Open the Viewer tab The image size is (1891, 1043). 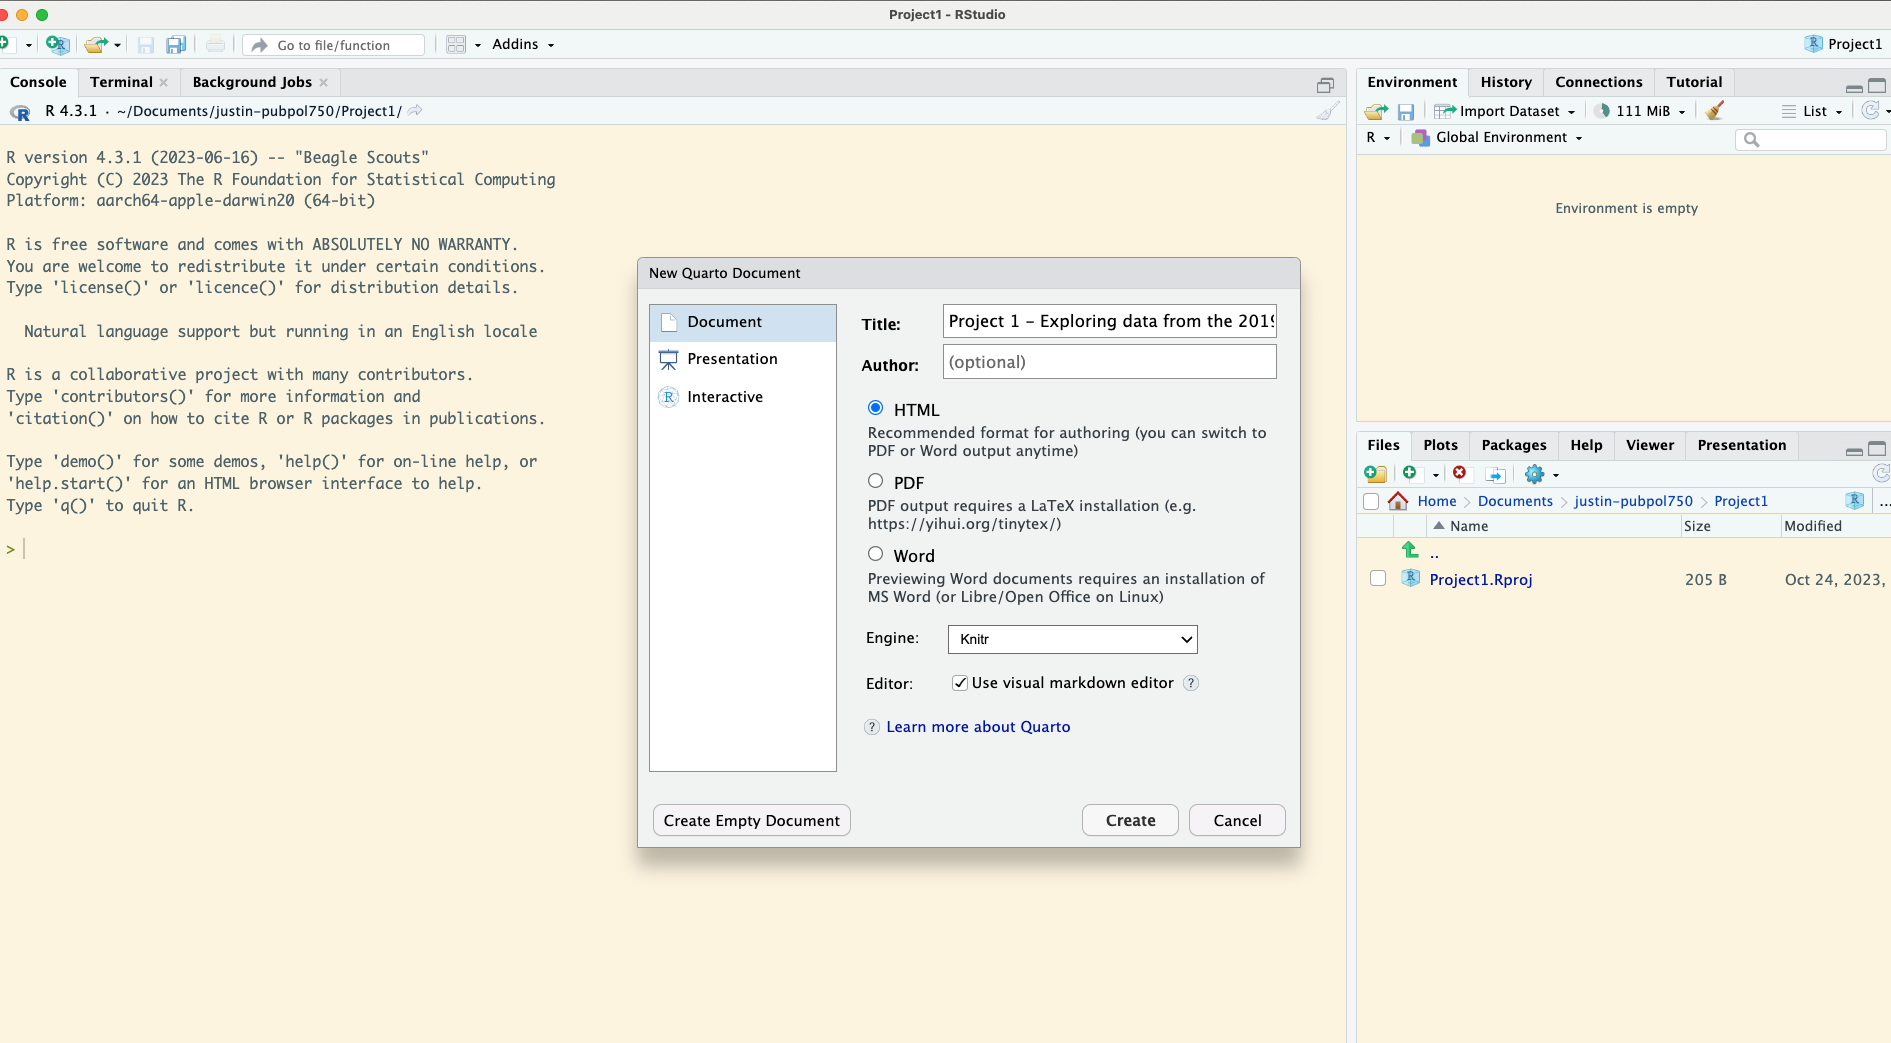point(1649,445)
